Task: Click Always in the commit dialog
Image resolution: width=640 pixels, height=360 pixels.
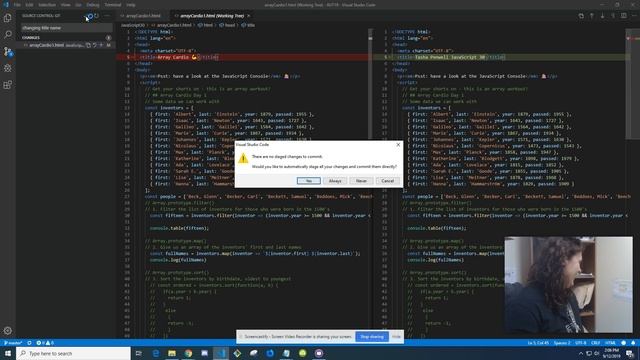Action: point(335,181)
